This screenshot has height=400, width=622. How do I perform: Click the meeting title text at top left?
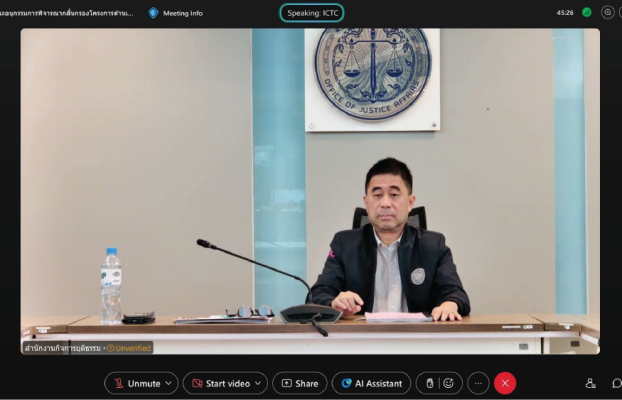(66, 13)
